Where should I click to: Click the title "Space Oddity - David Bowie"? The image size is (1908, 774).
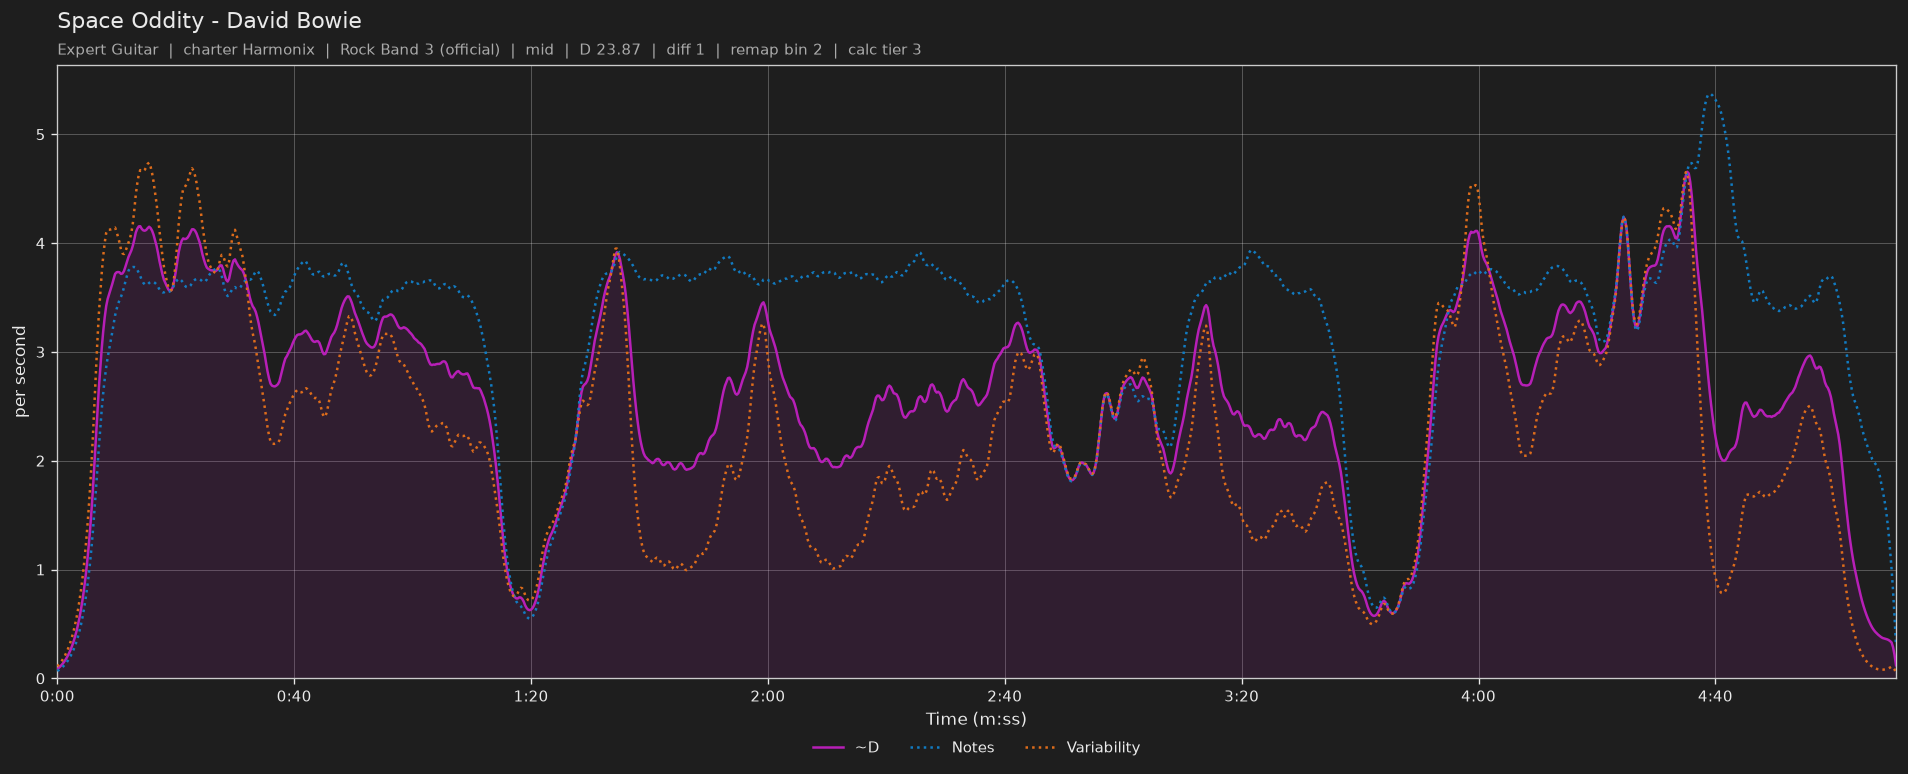coord(209,21)
